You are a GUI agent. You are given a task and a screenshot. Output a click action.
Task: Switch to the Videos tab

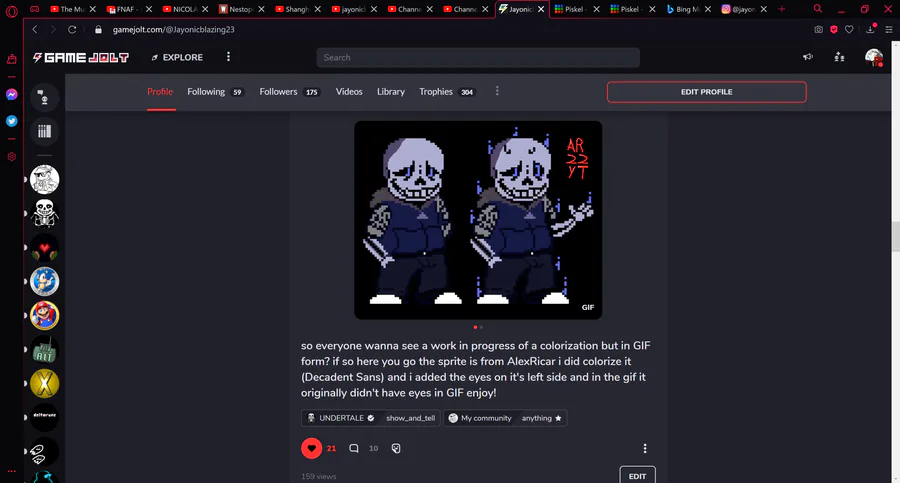click(349, 92)
